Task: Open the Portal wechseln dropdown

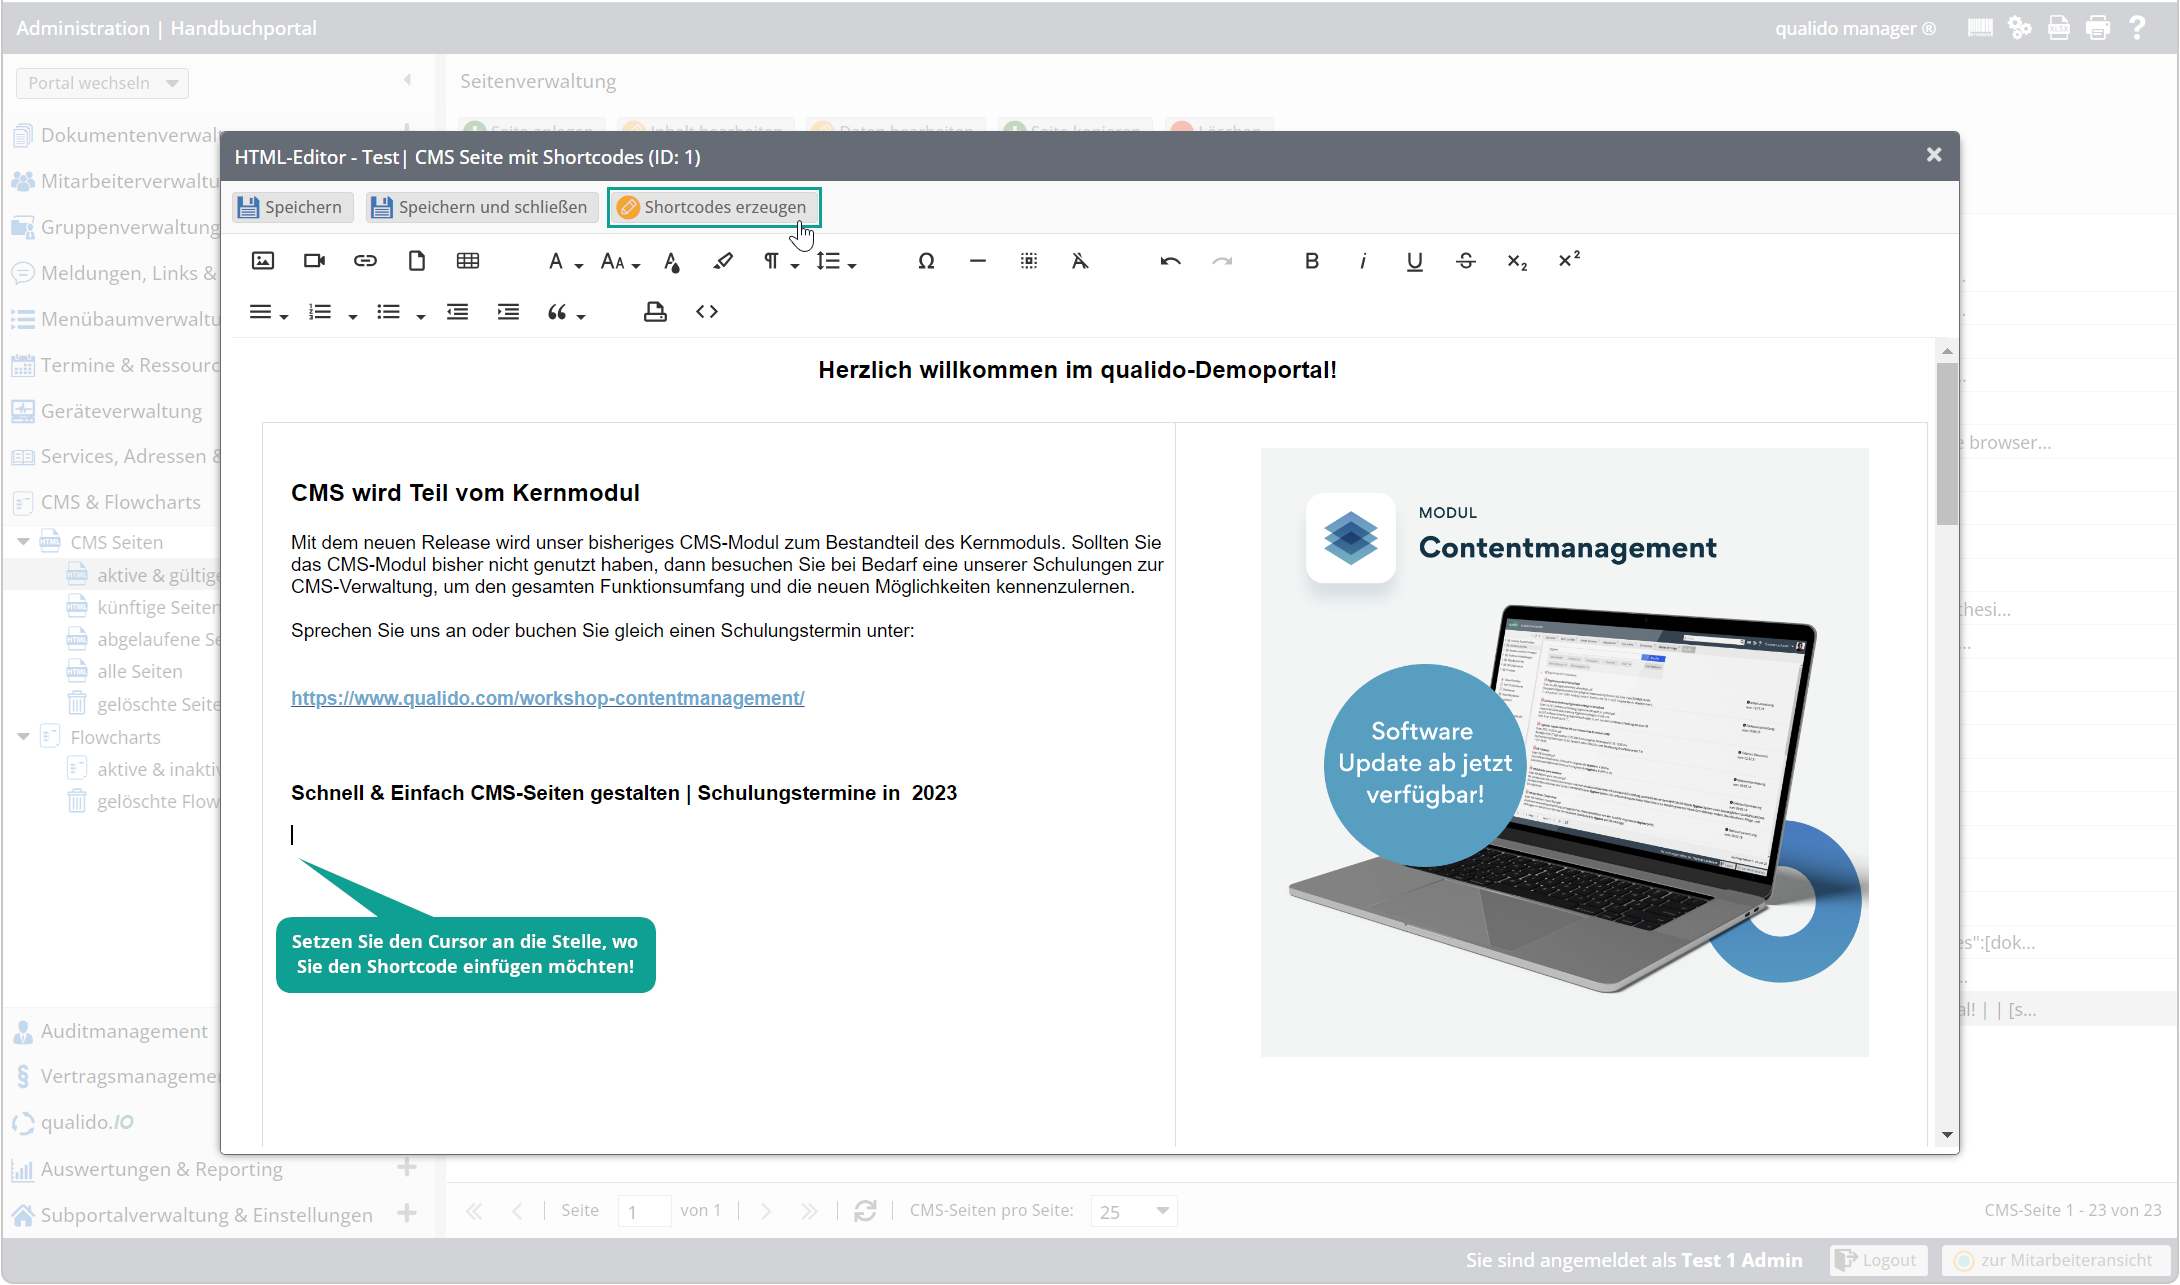Action: point(102,83)
